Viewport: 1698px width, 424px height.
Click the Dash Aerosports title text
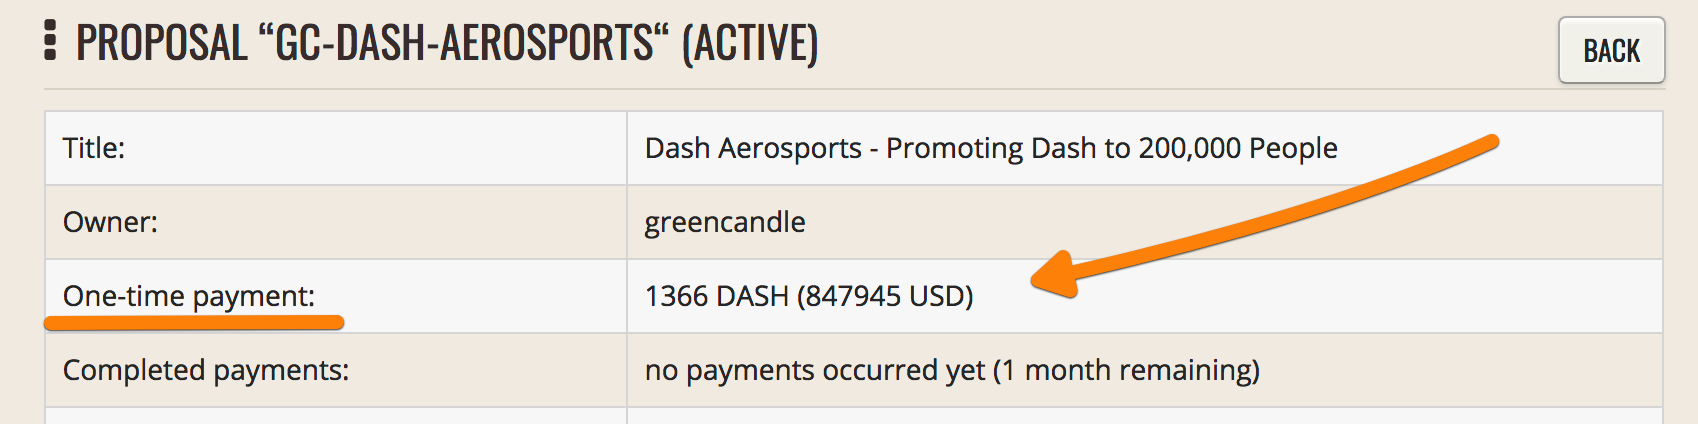point(991,148)
